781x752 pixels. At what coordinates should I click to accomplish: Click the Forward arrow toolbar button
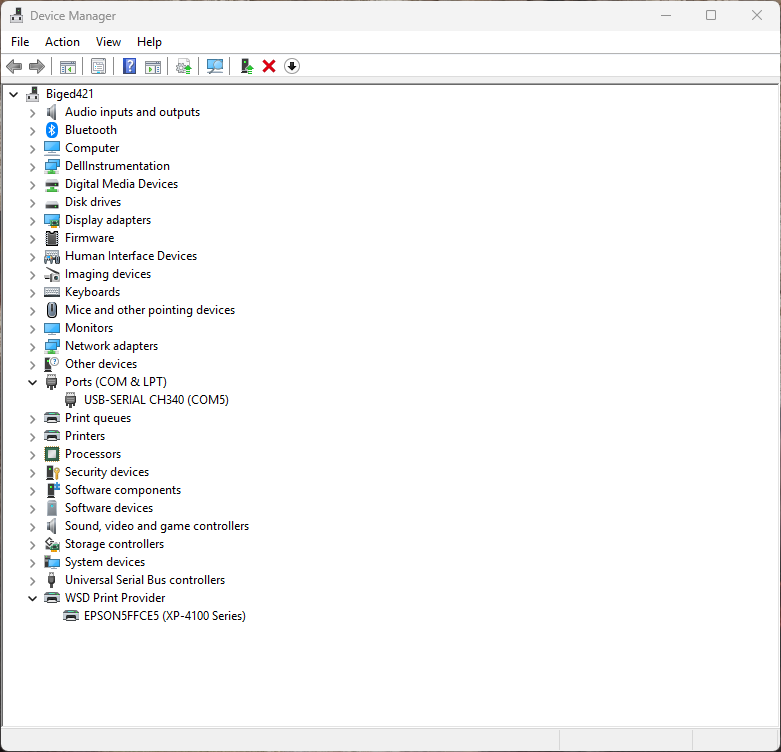[x=37, y=66]
